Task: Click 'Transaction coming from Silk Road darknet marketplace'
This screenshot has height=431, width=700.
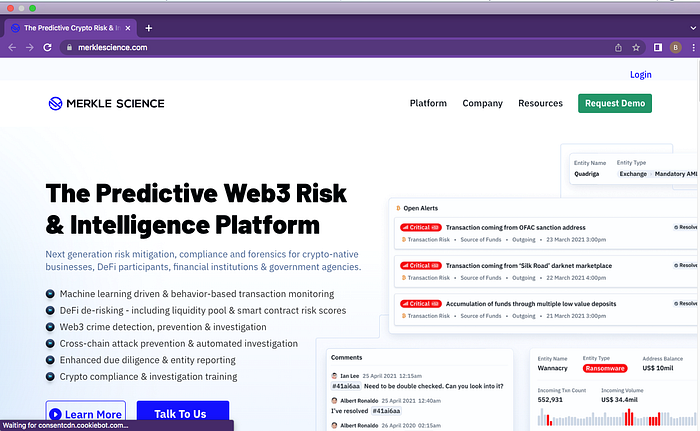Action: 529,265
